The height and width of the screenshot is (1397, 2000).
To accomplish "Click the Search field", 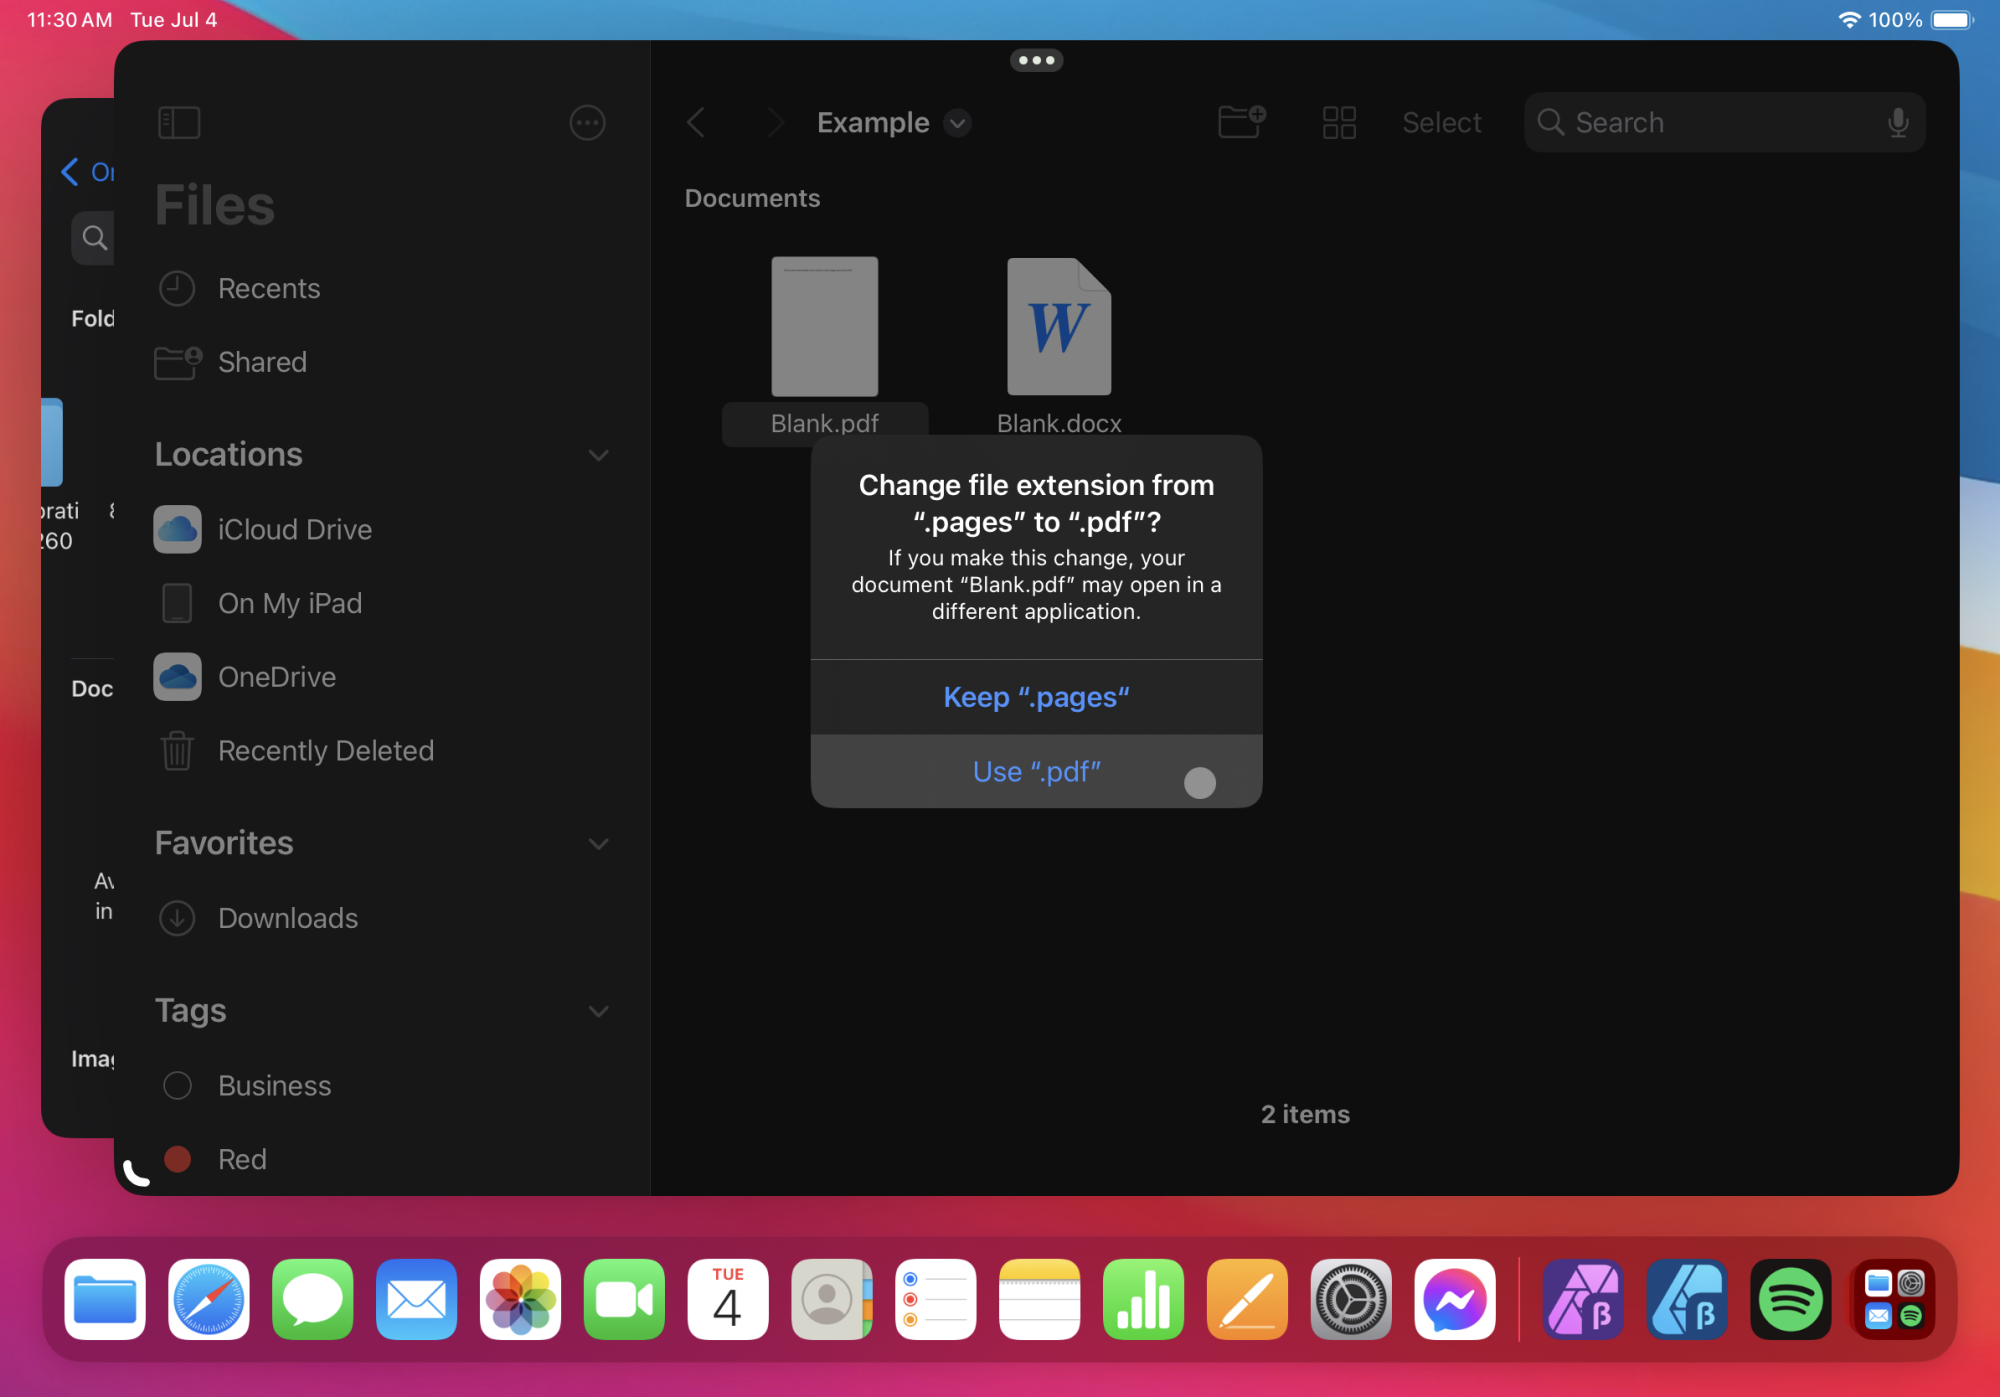I will pyautogui.click(x=1710, y=123).
